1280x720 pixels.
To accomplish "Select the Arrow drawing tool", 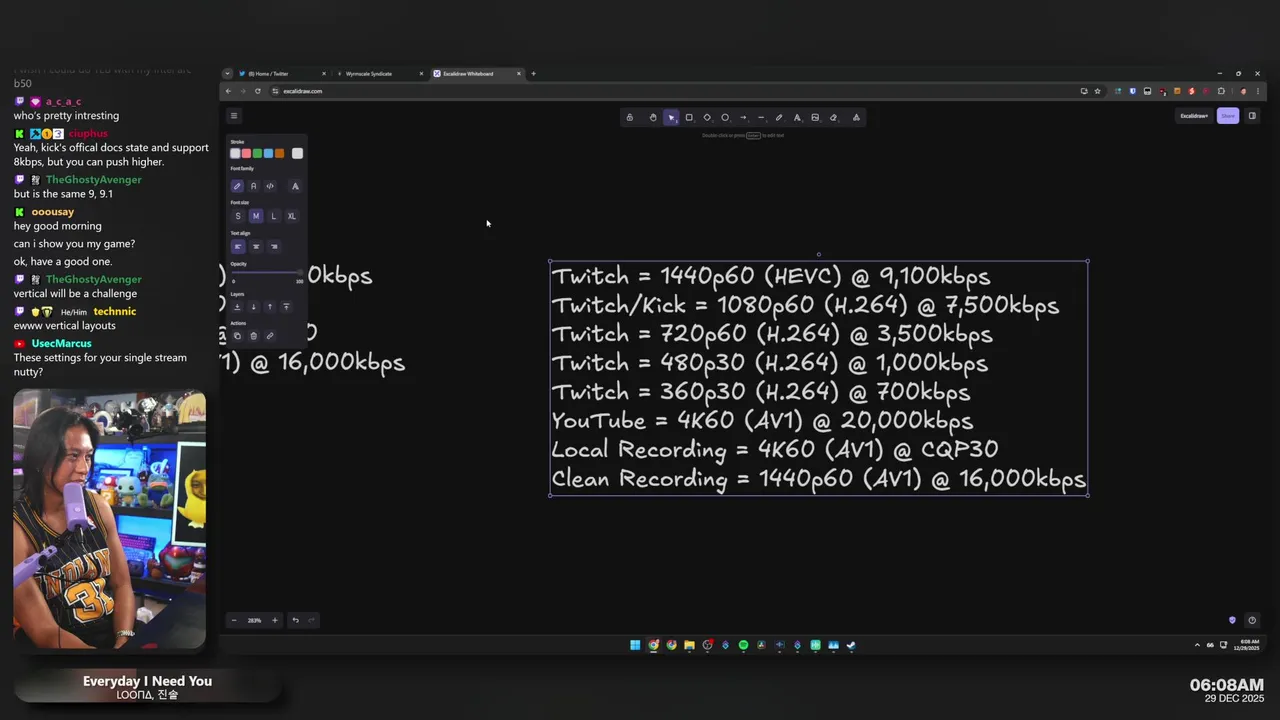I will [743, 117].
